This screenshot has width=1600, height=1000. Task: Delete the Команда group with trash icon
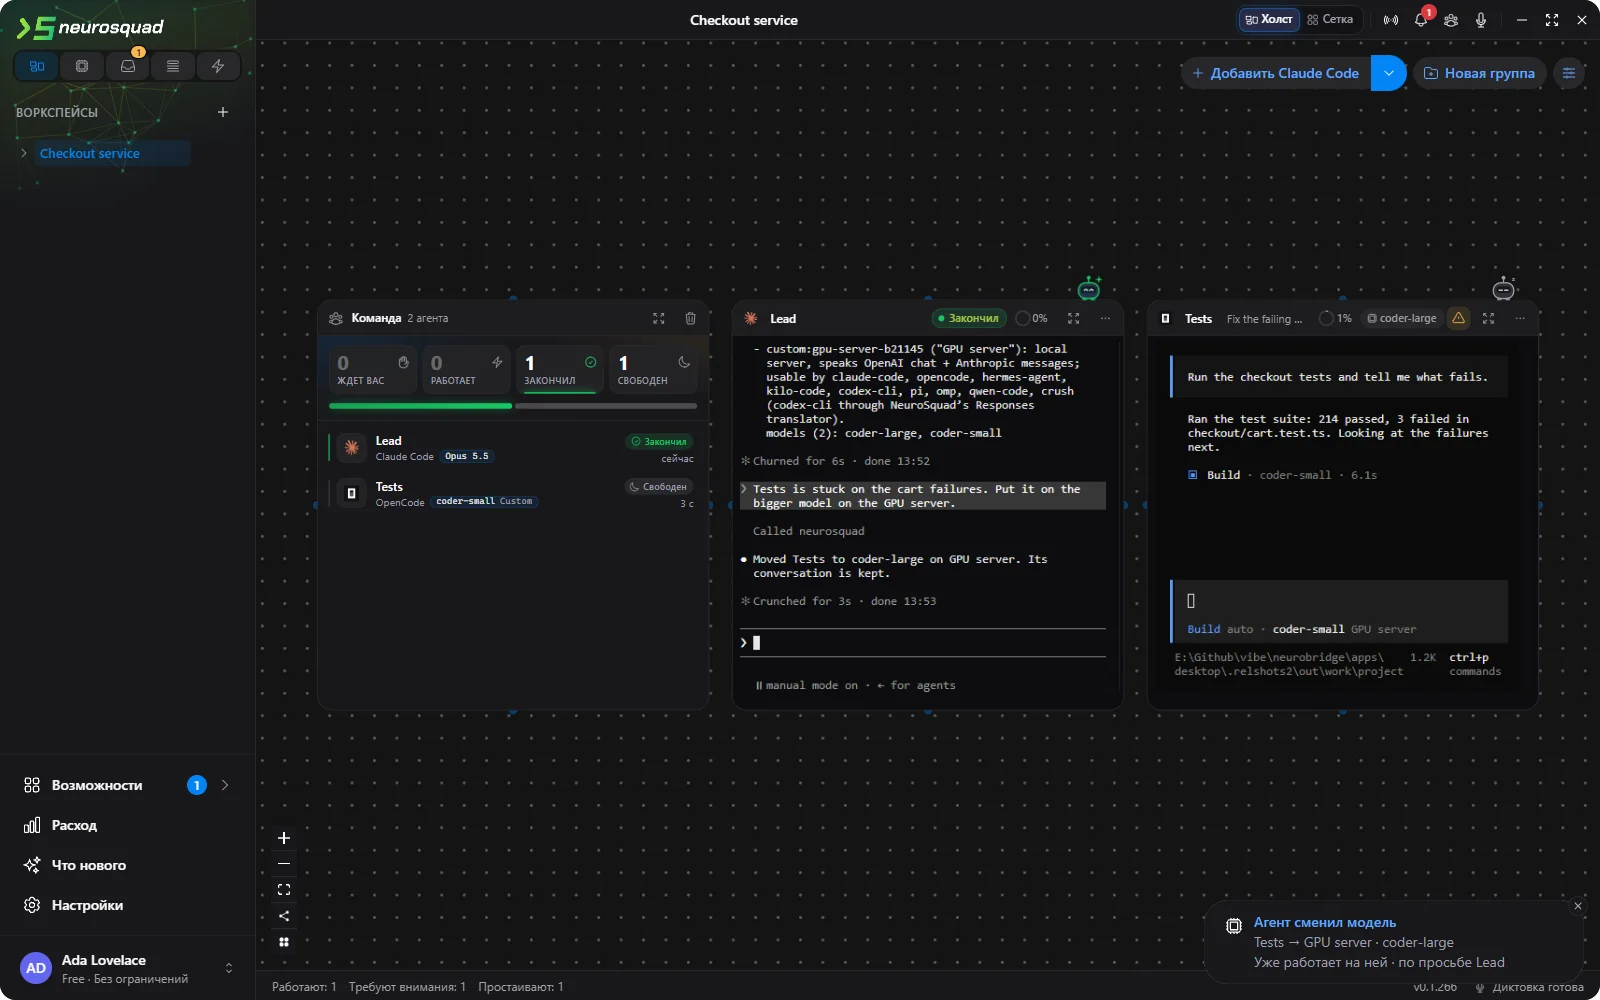(x=690, y=318)
